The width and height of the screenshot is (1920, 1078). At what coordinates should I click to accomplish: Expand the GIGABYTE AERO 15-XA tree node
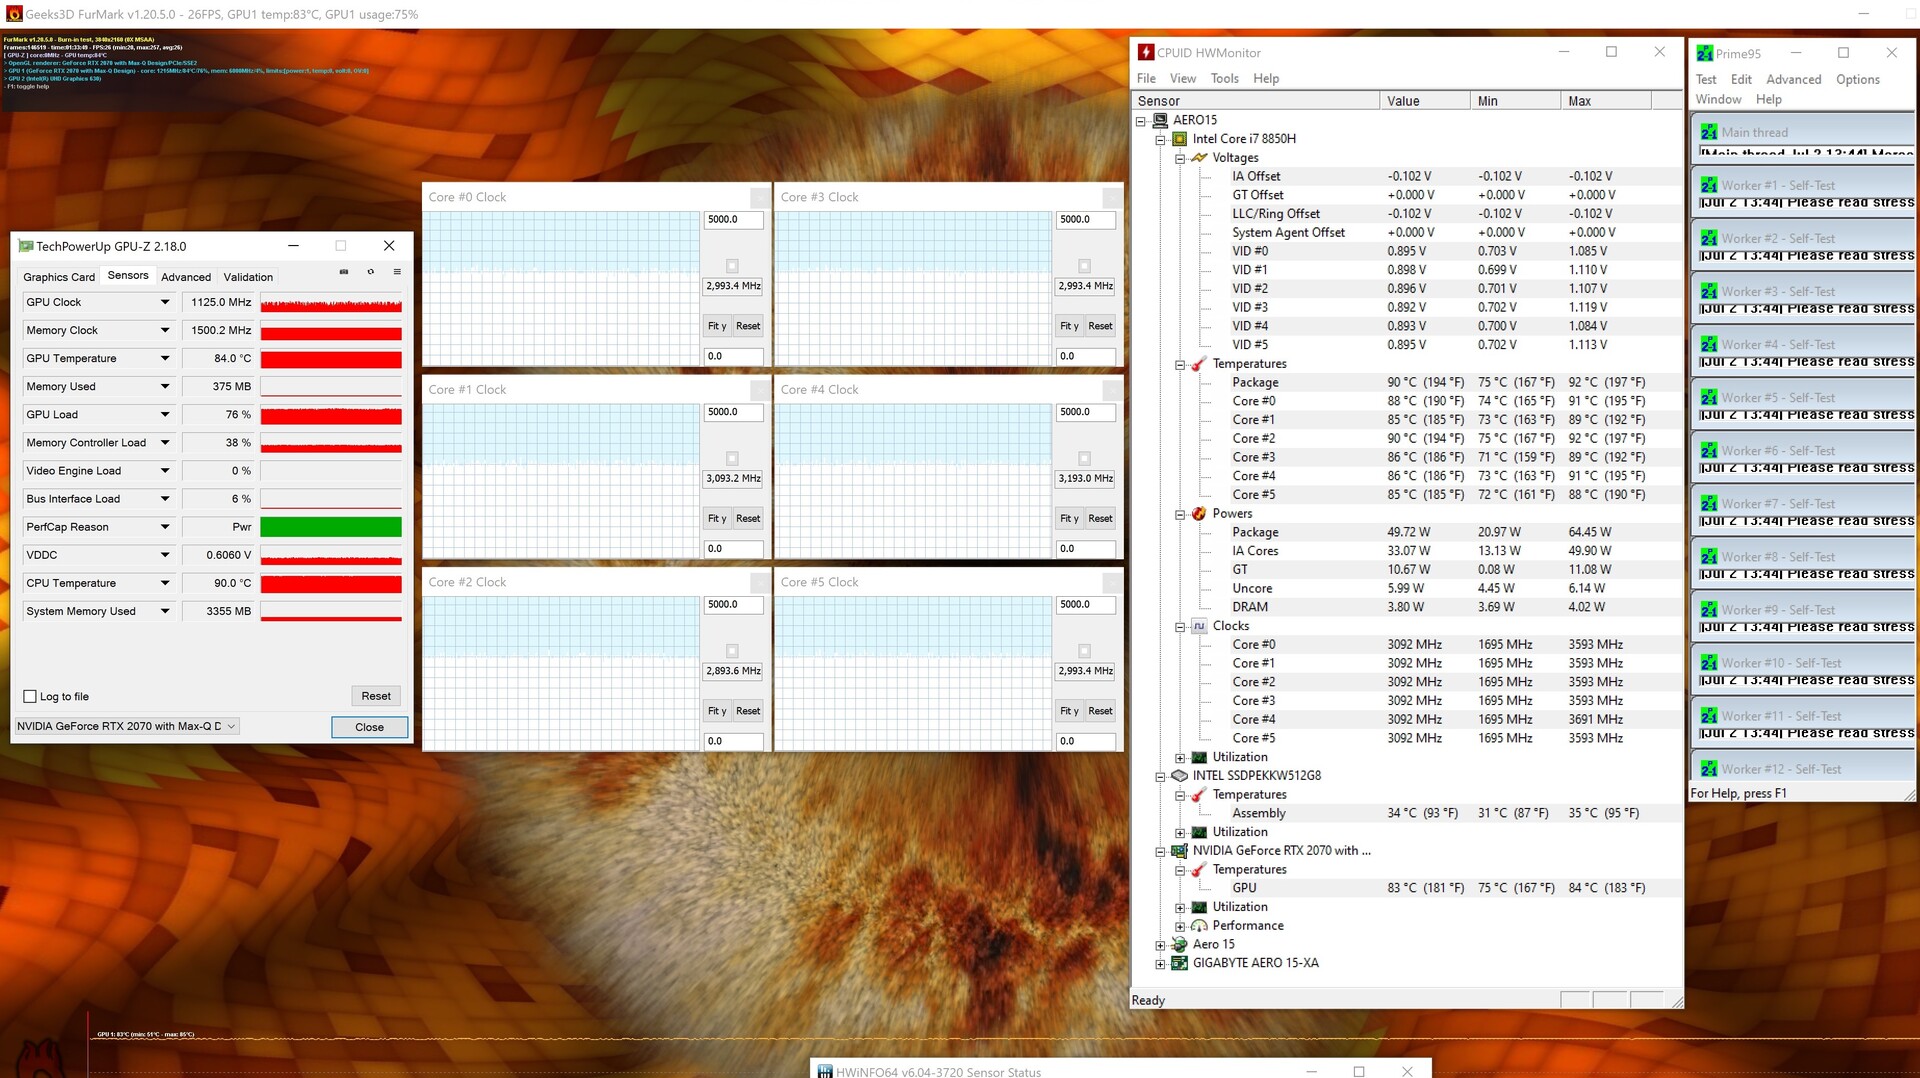click(1160, 964)
